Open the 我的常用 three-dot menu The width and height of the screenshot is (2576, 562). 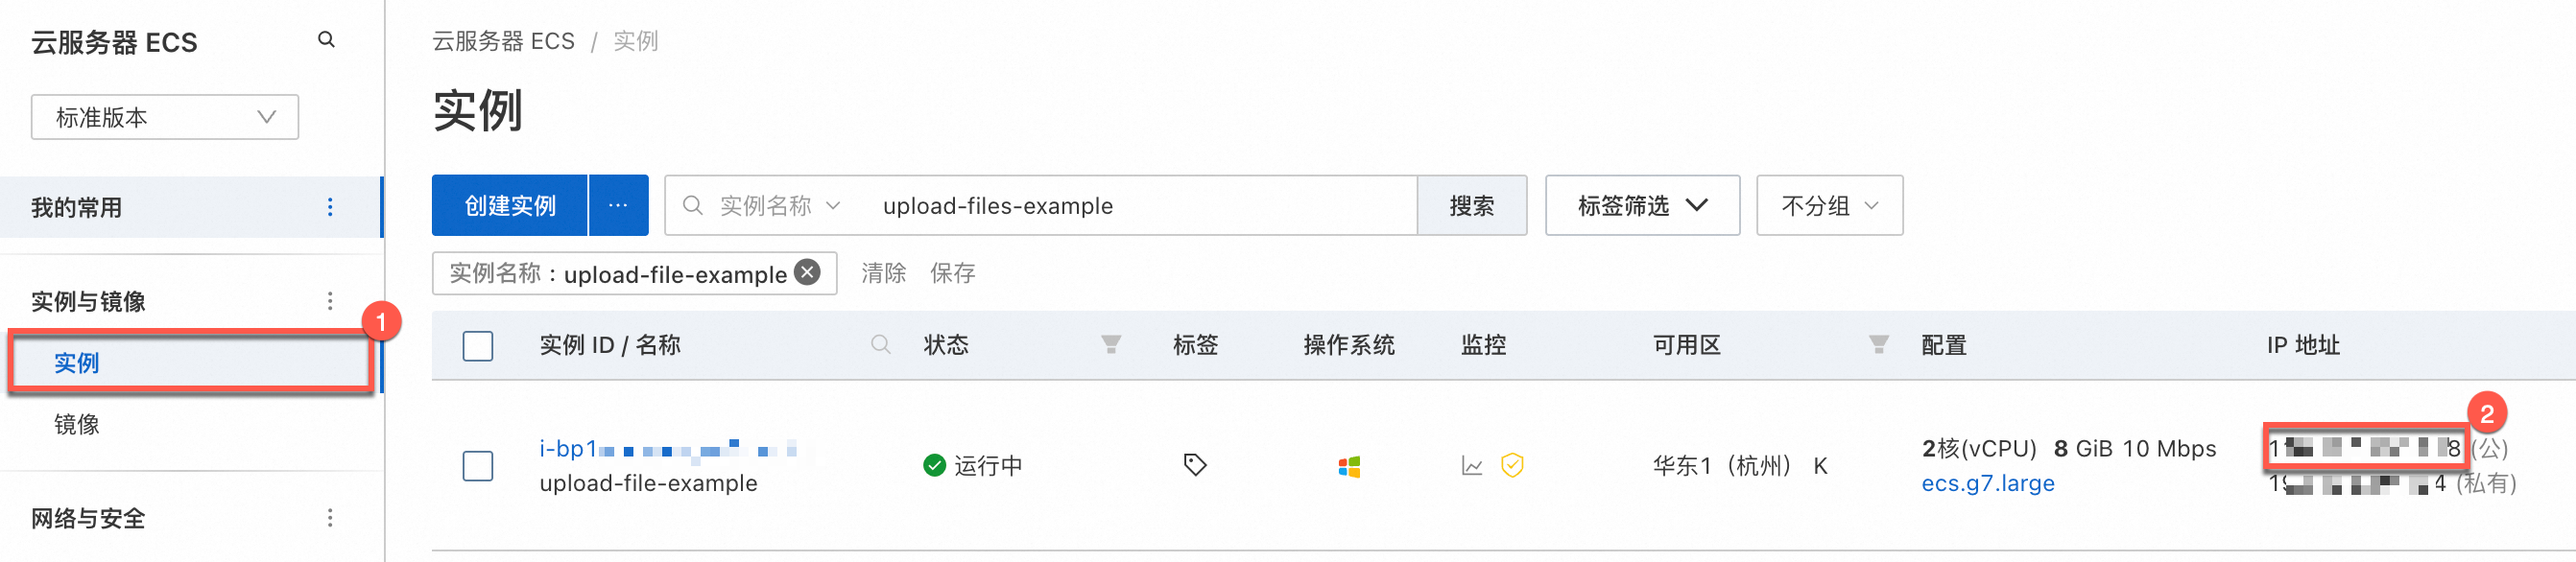tap(330, 207)
